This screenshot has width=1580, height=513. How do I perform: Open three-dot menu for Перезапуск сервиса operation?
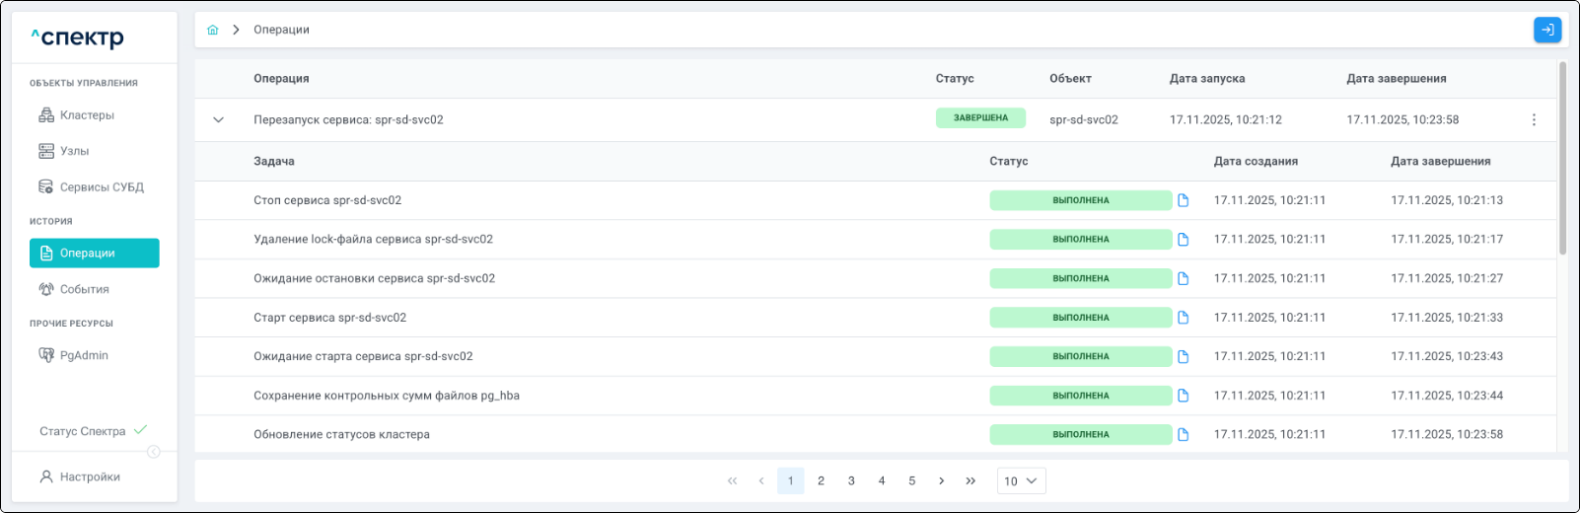(x=1533, y=120)
